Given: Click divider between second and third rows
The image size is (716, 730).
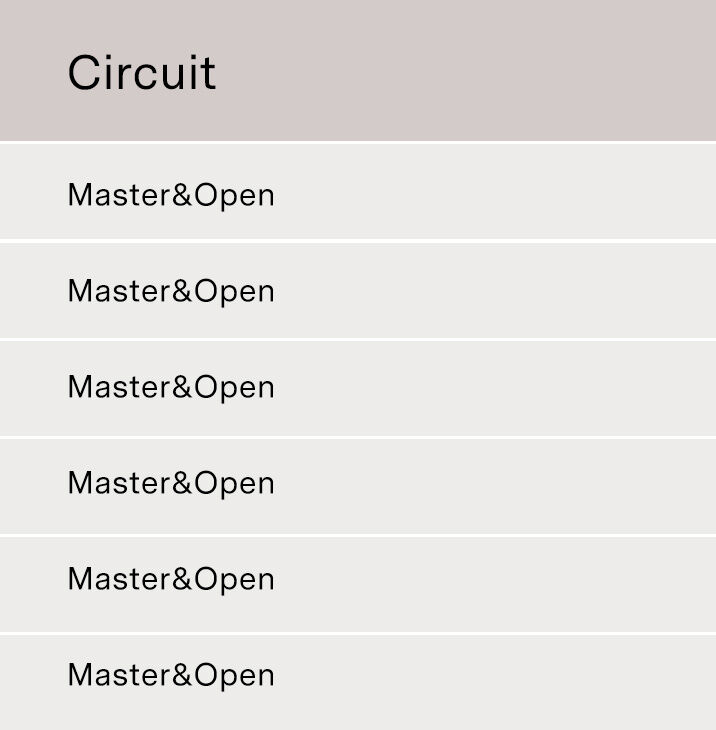Looking at the screenshot, I should click(358, 340).
